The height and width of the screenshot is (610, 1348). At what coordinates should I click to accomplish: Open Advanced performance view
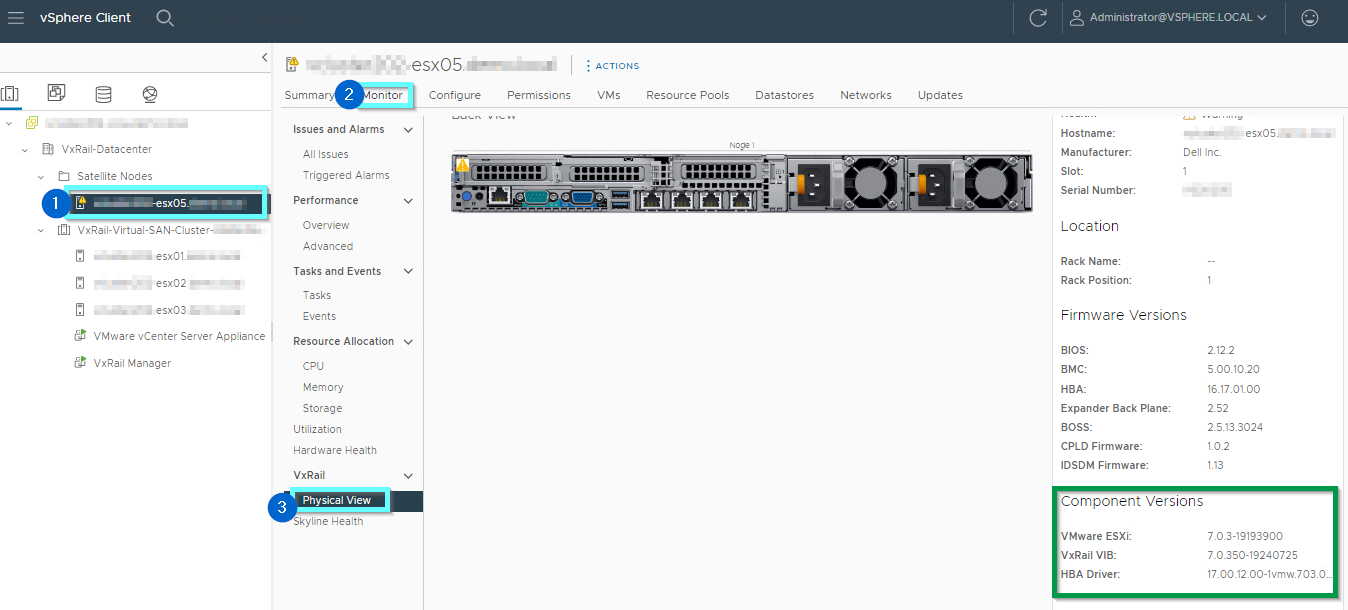click(x=328, y=246)
